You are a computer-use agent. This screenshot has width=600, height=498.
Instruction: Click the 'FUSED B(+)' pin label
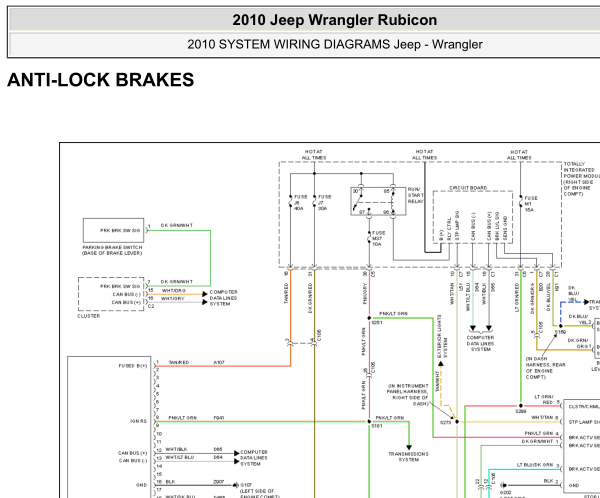click(x=133, y=366)
